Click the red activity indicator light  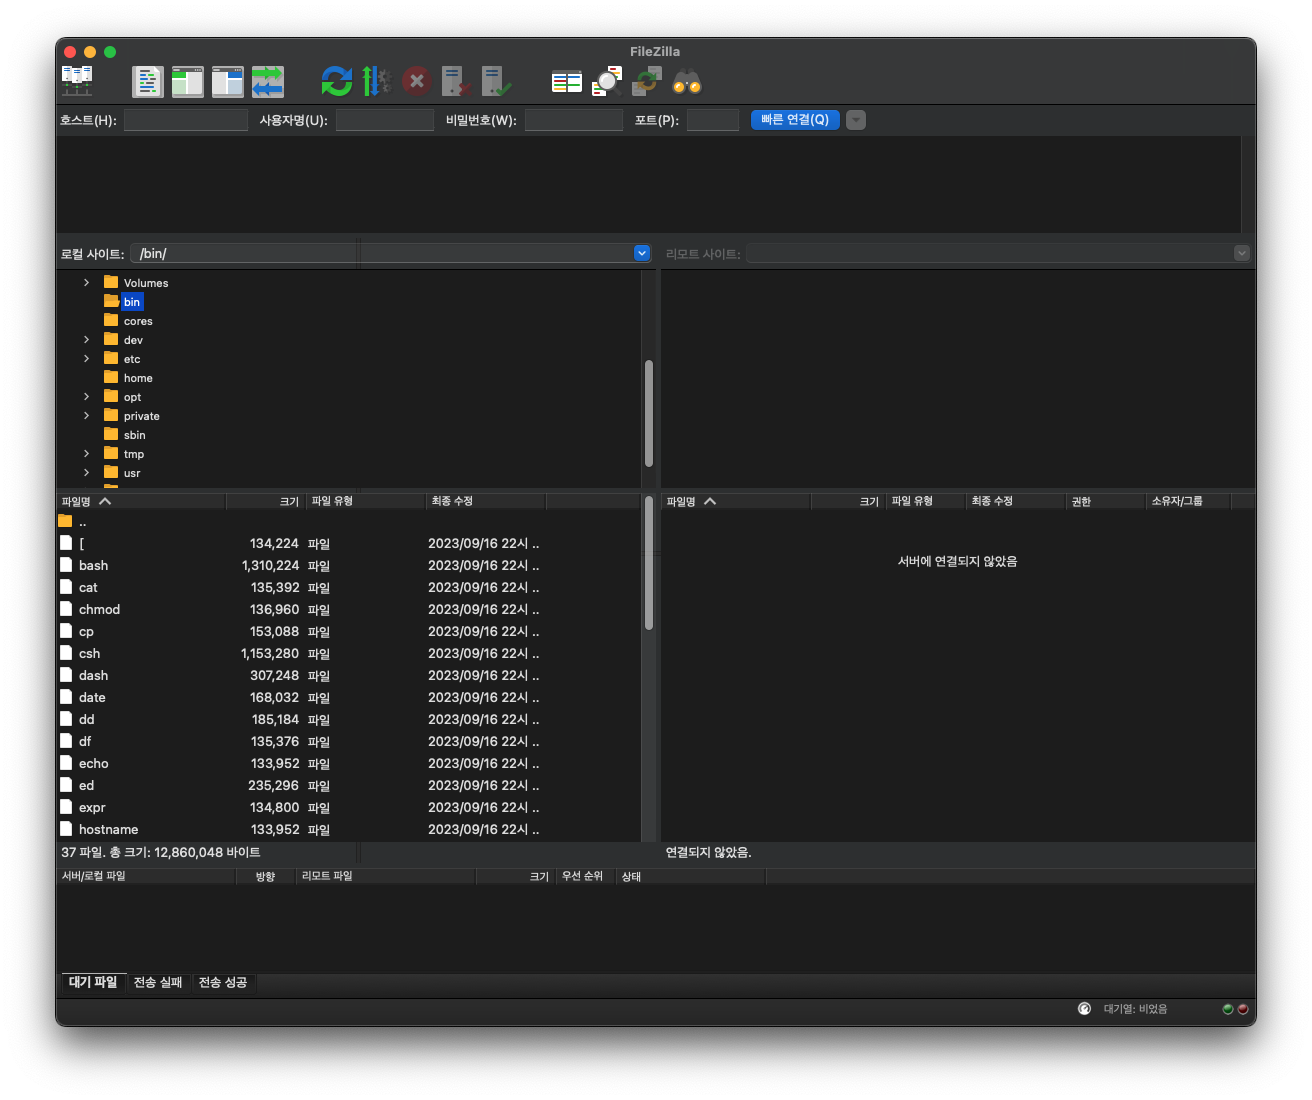[x=1243, y=1009]
